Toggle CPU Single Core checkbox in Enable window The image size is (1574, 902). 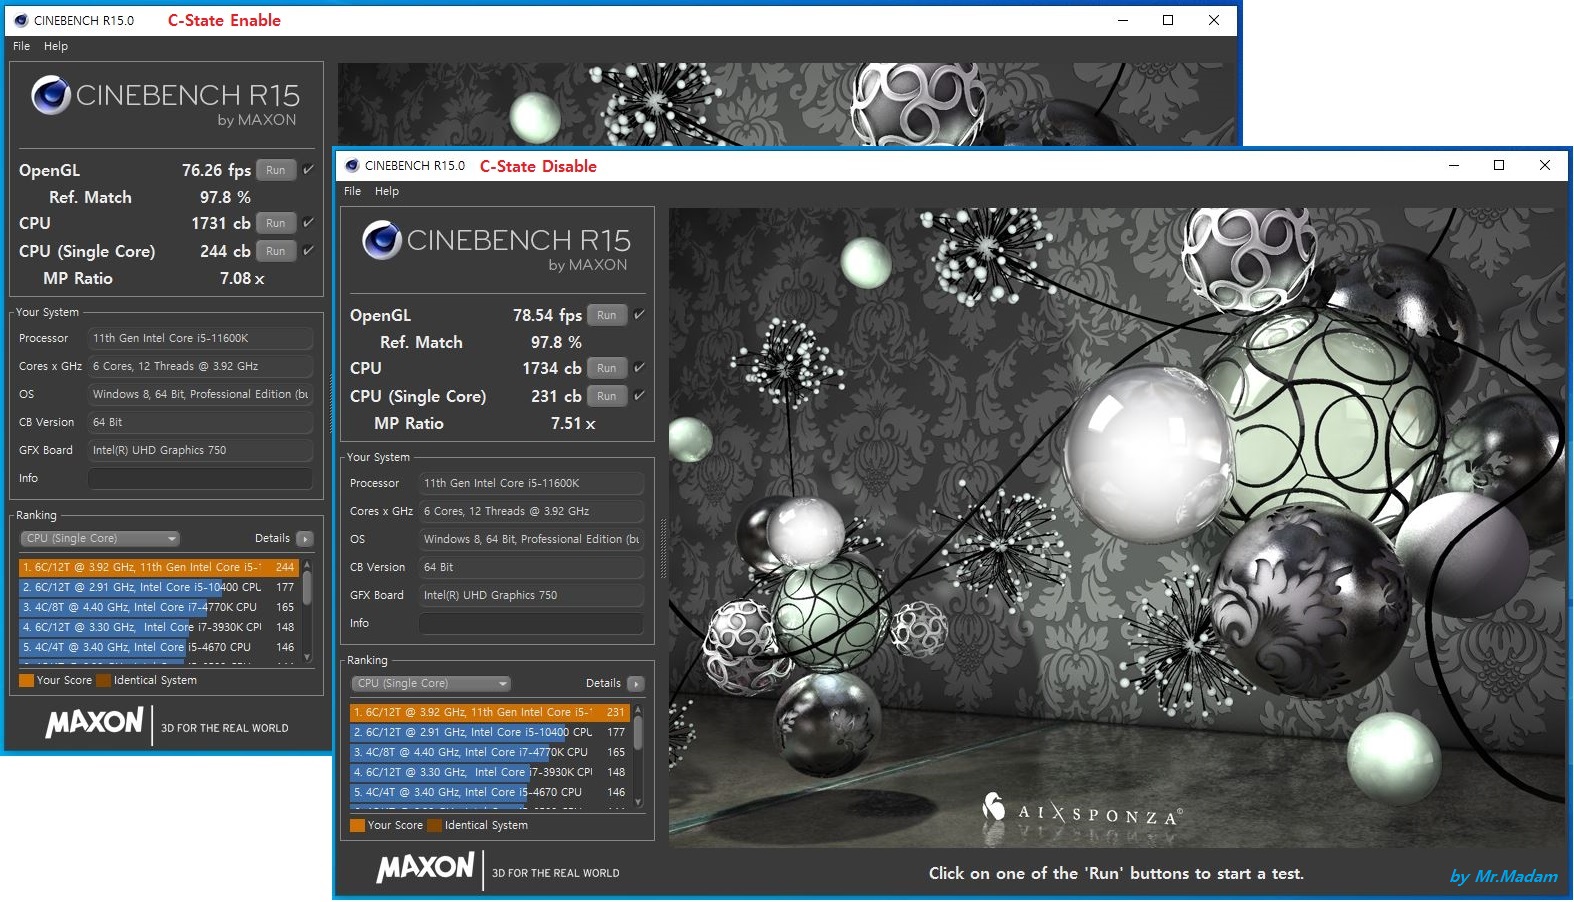pyautogui.click(x=308, y=250)
